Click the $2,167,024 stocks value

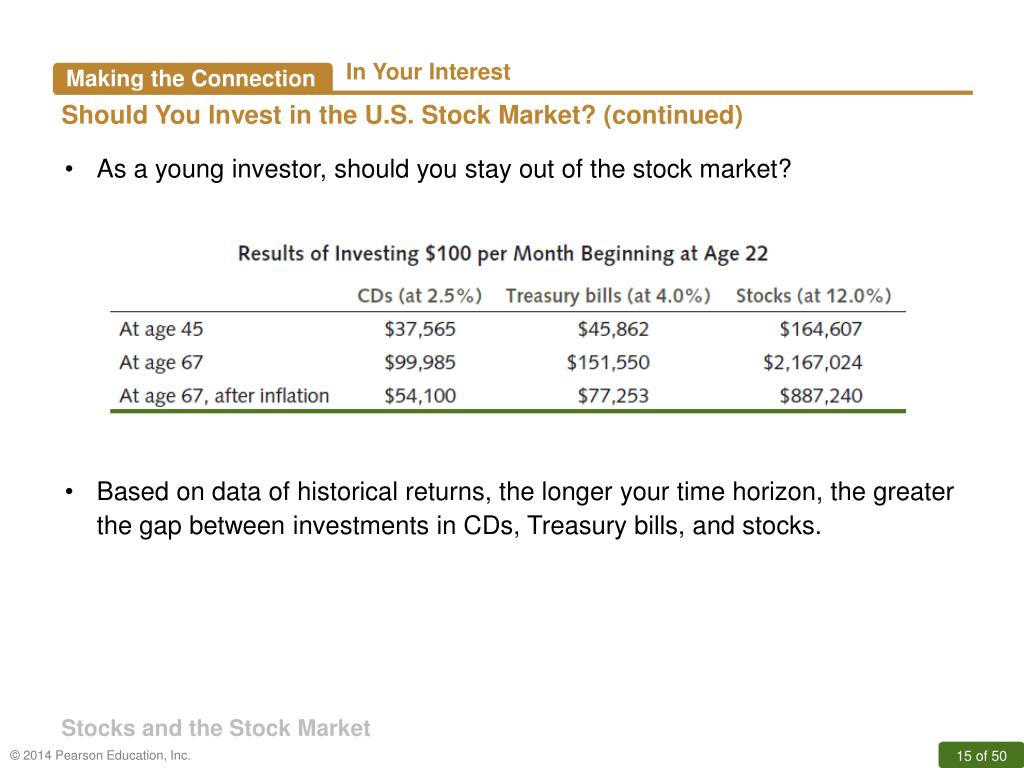click(812, 362)
